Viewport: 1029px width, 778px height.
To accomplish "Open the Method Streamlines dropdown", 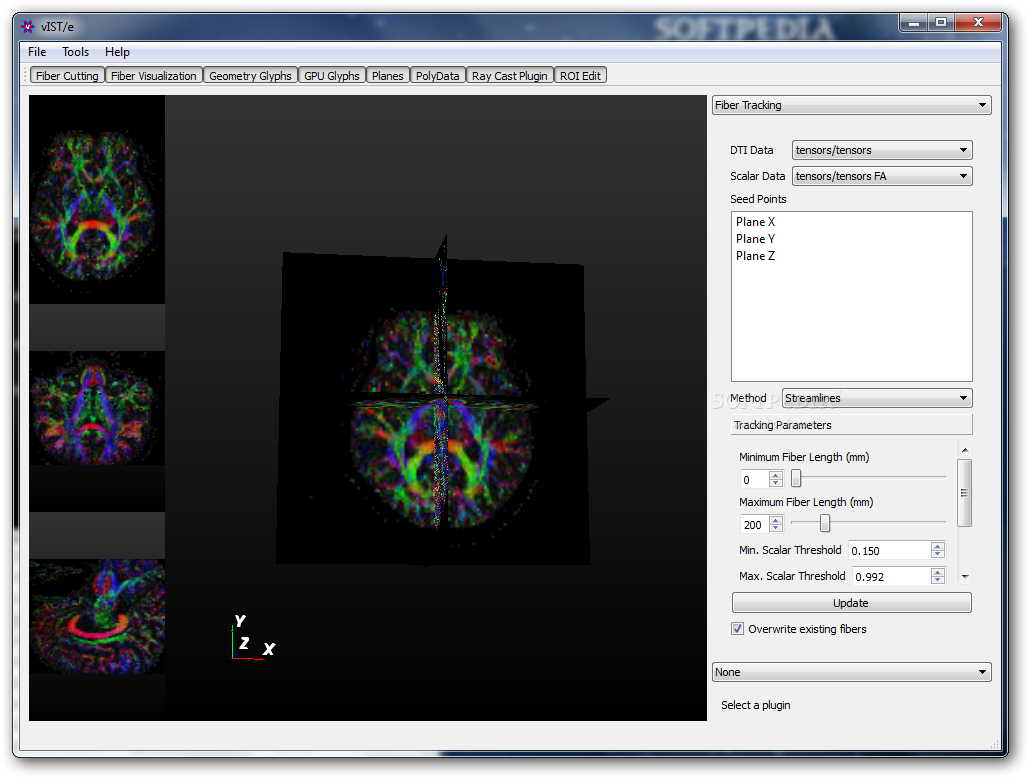I will (x=877, y=398).
